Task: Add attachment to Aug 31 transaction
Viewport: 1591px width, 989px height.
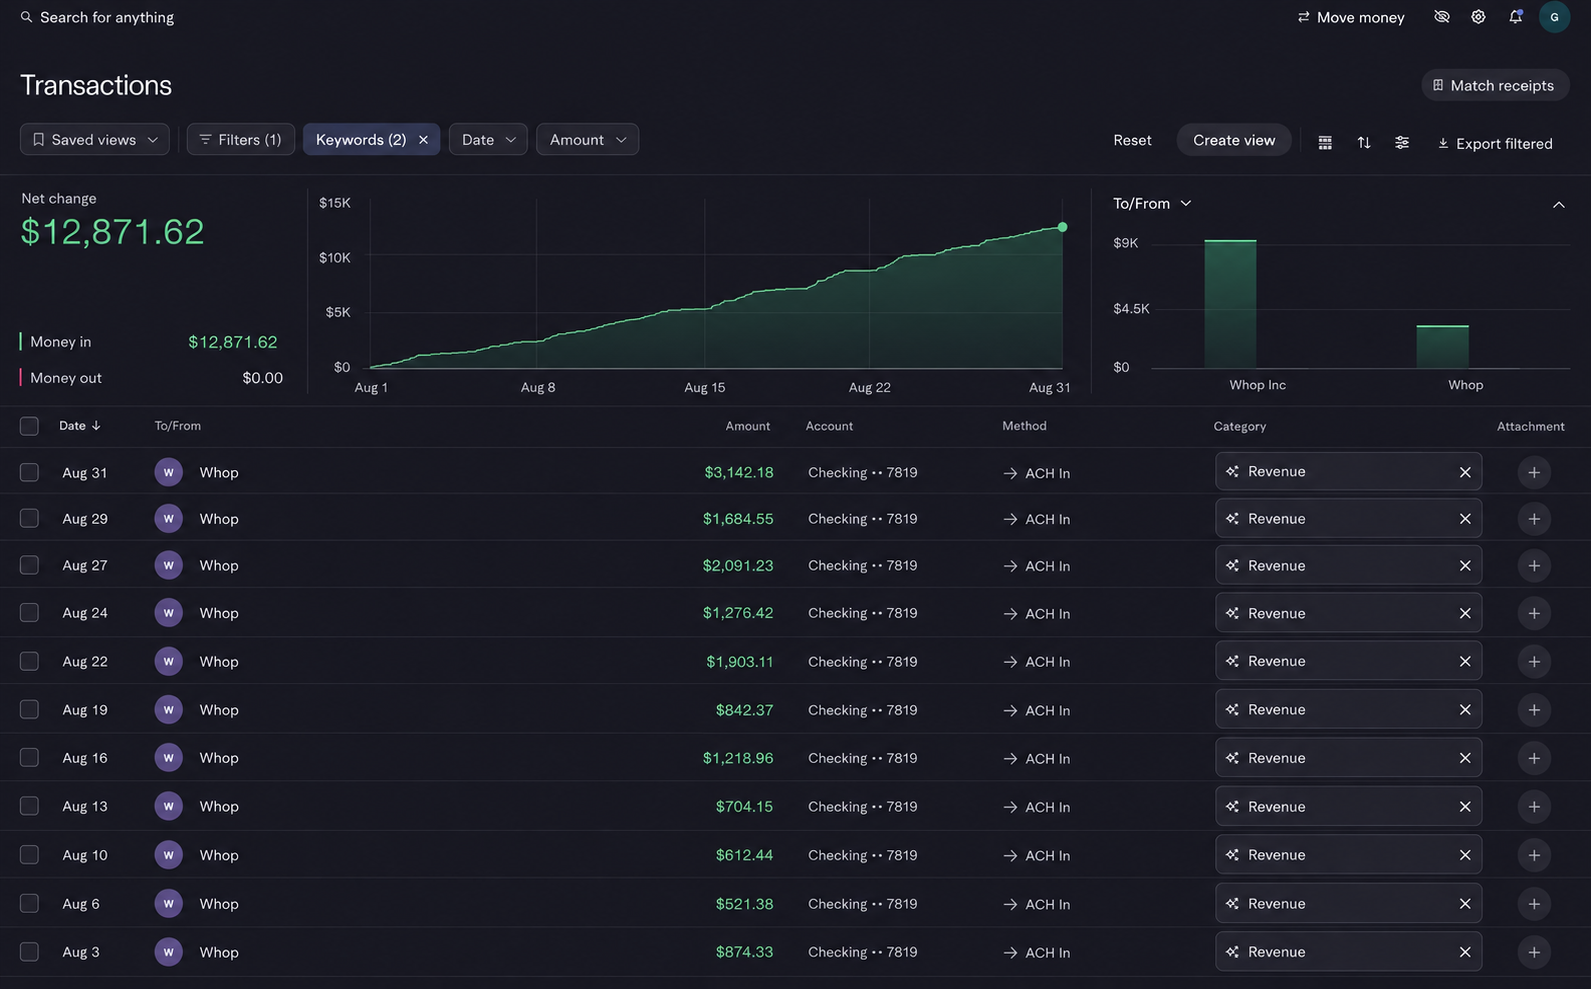Action: pyautogui.click(x=1534, y=472)
